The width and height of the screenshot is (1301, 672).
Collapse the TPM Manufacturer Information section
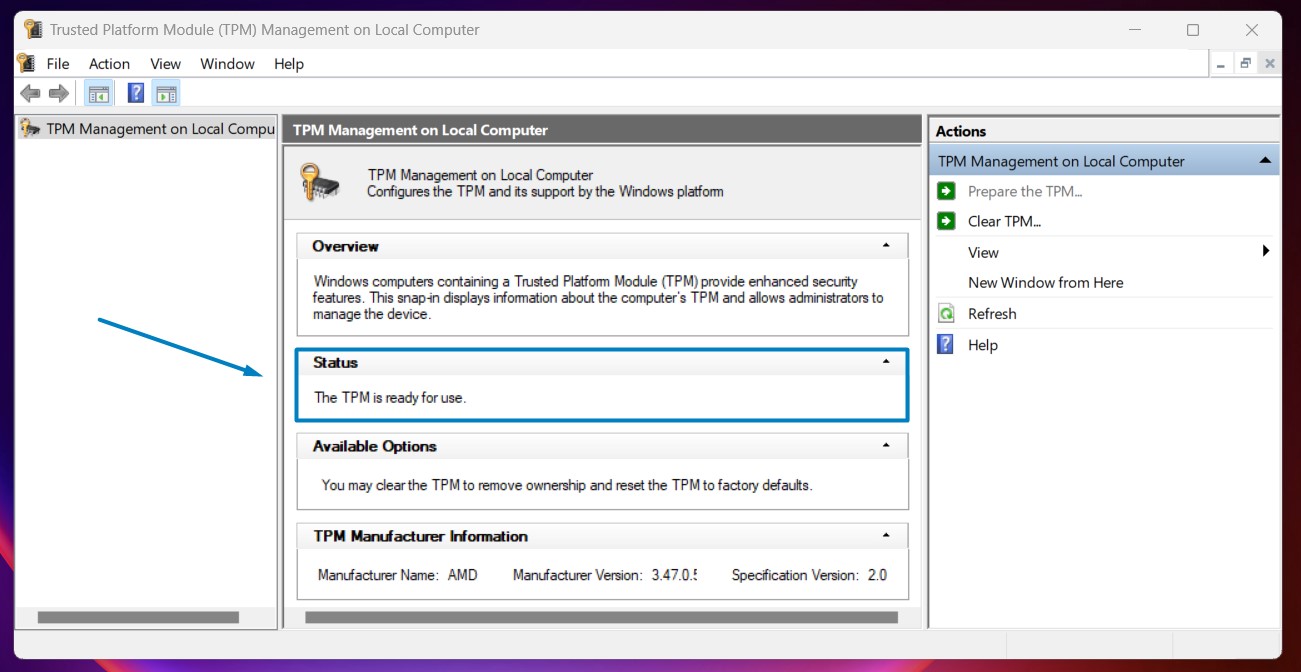click(x=886, y=536)
